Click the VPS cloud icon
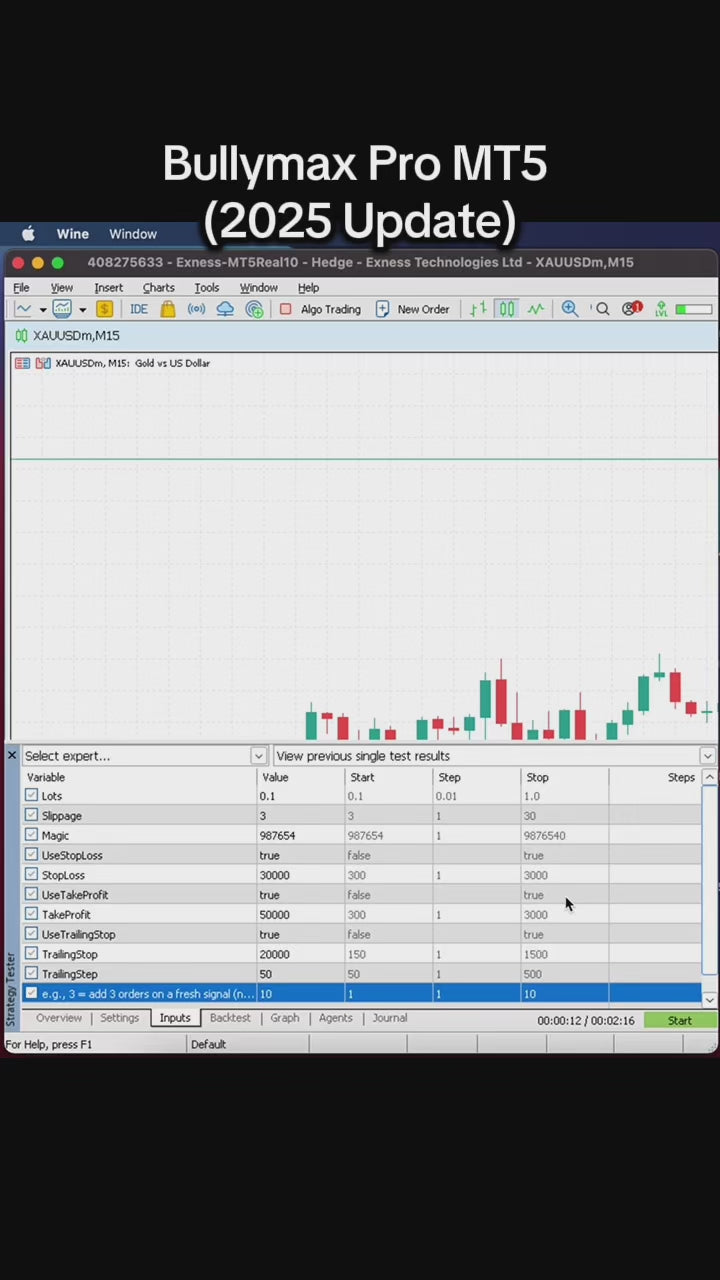Screen dimensions: 720x1280 (225, 309)
